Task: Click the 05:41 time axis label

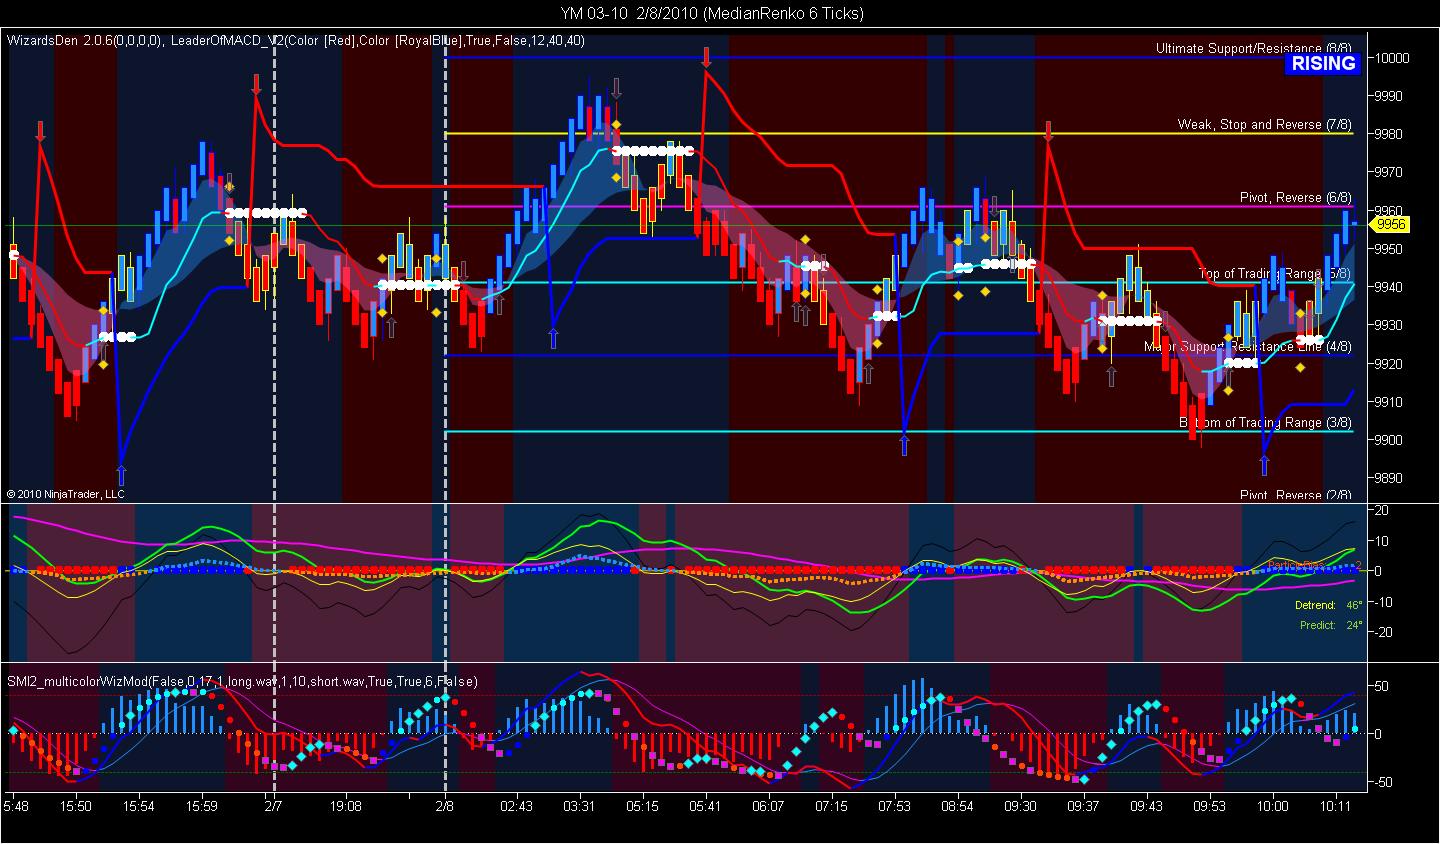Action: 705,805
